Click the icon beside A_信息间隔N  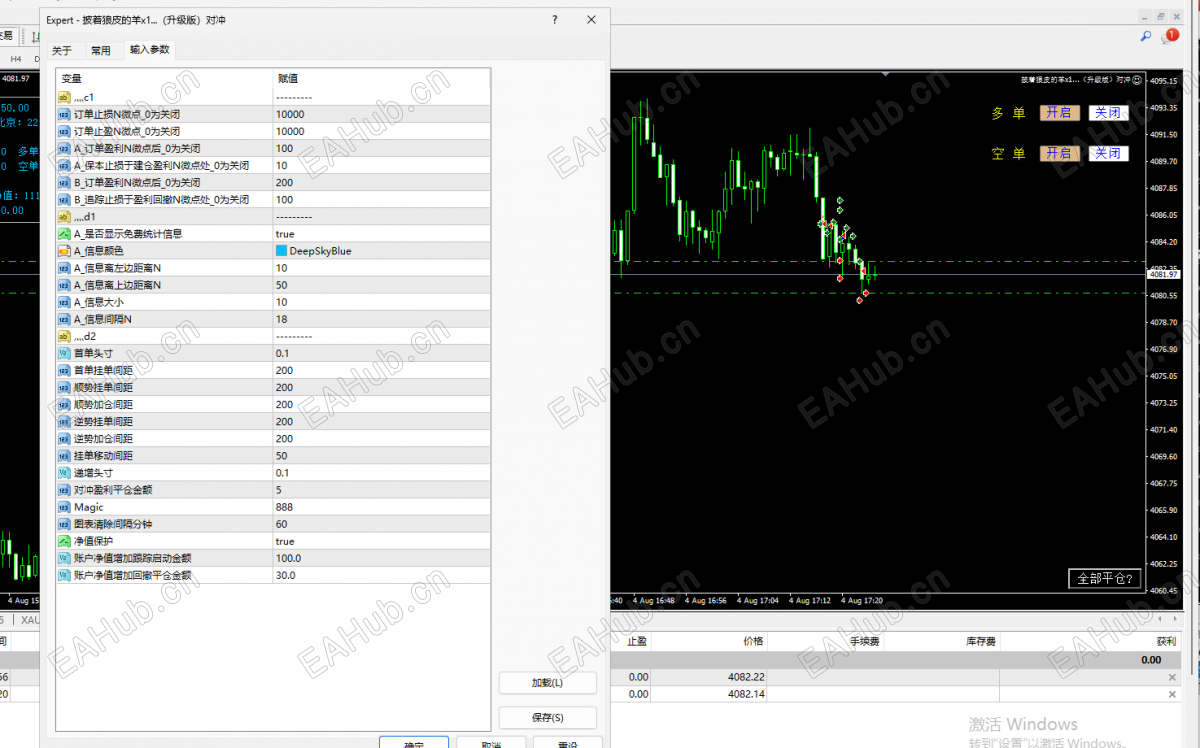[x=64, y=319]
